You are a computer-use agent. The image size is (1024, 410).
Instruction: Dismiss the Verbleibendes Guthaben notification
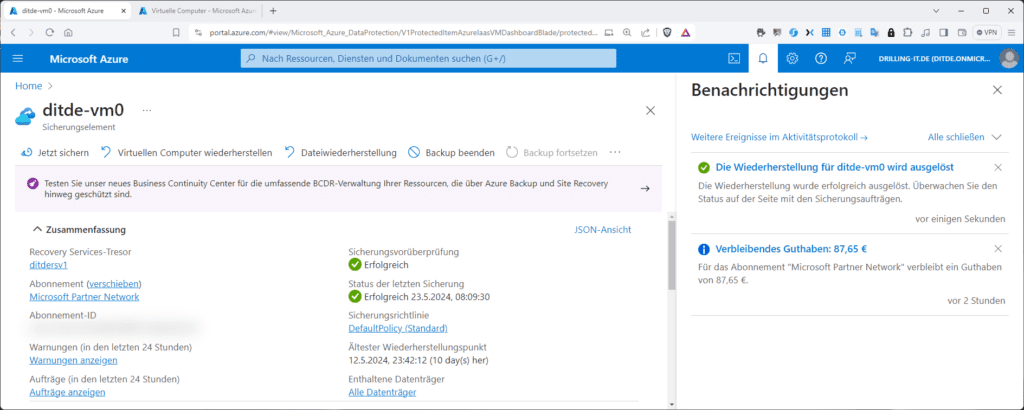(x=998, y=249)
